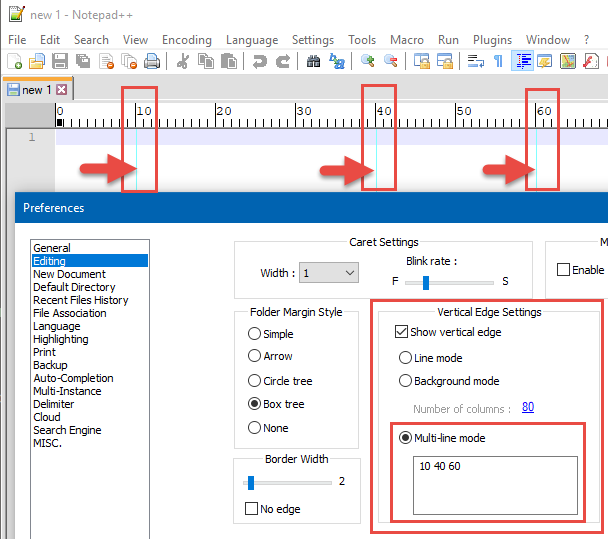Image resolution: width=608 pixels, height=539 pixels.
Task: Click the Zoom Out magnifier icon
Action: click(390, 61)
